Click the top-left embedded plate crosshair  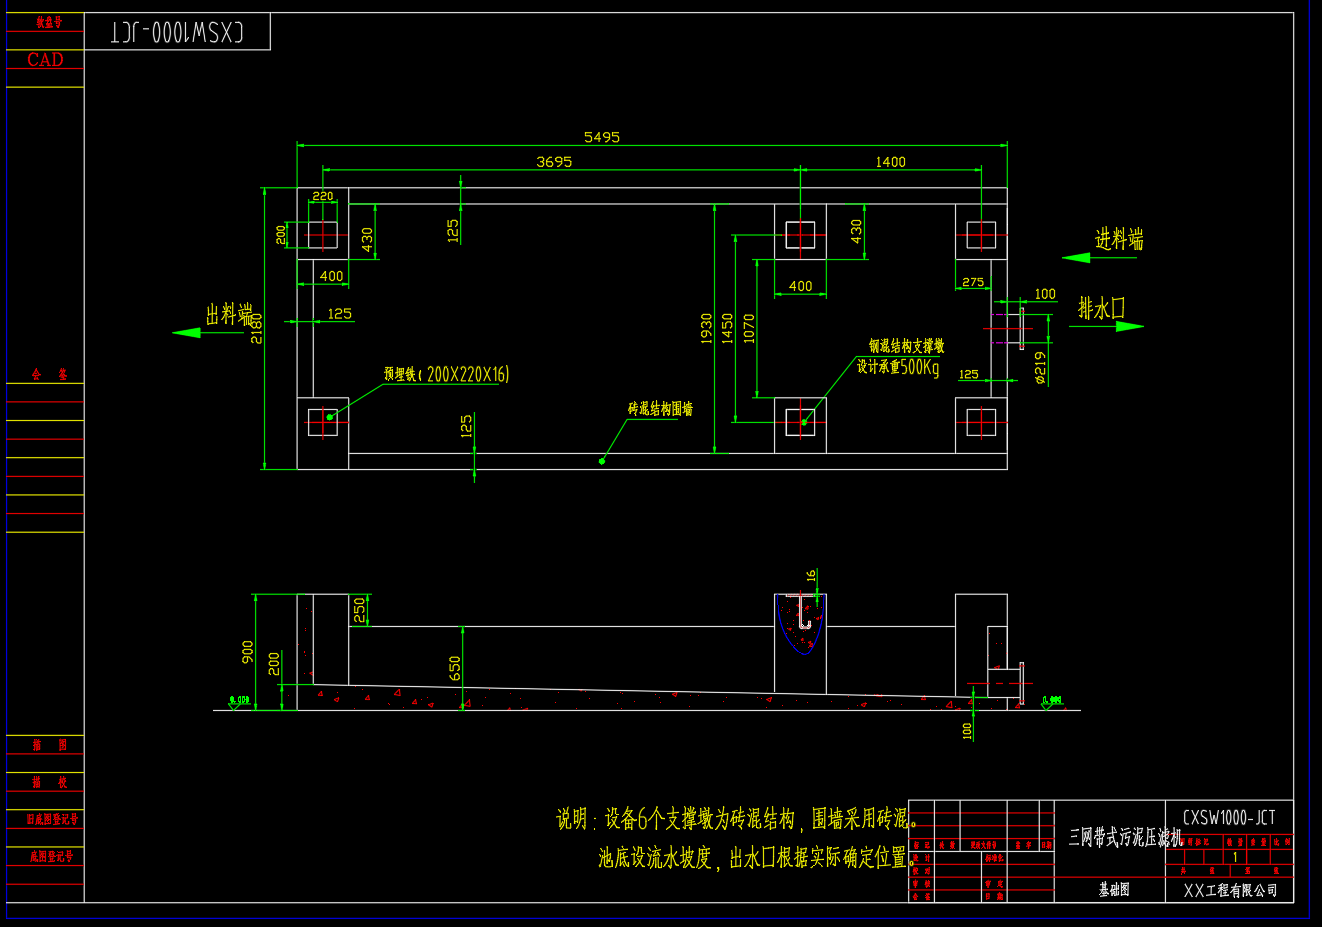click(x=322, y=234)
